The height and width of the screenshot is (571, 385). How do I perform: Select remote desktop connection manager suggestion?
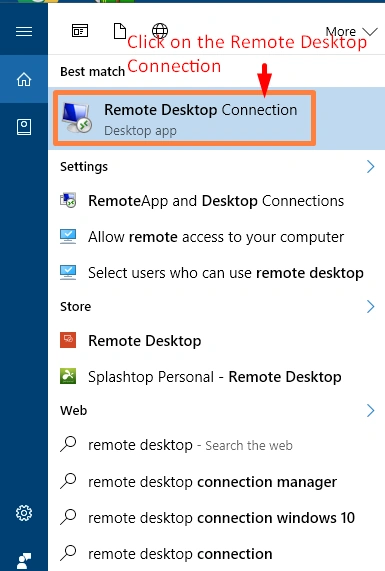tap(216, 482)
